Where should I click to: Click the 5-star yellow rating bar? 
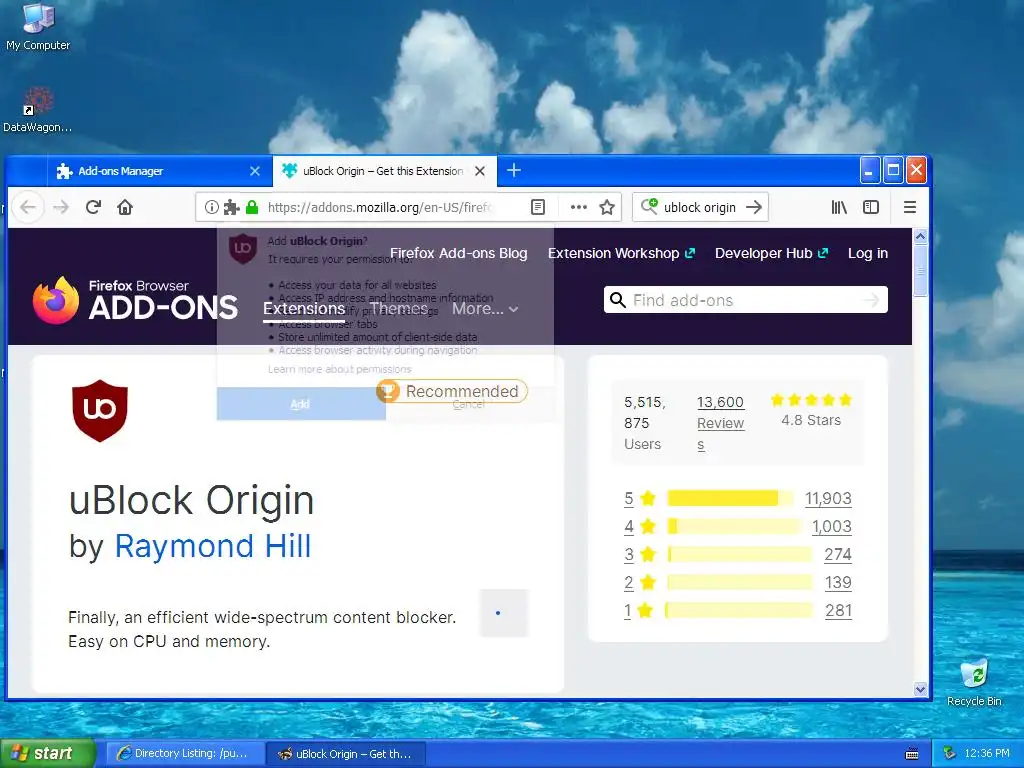pos(730,498)
